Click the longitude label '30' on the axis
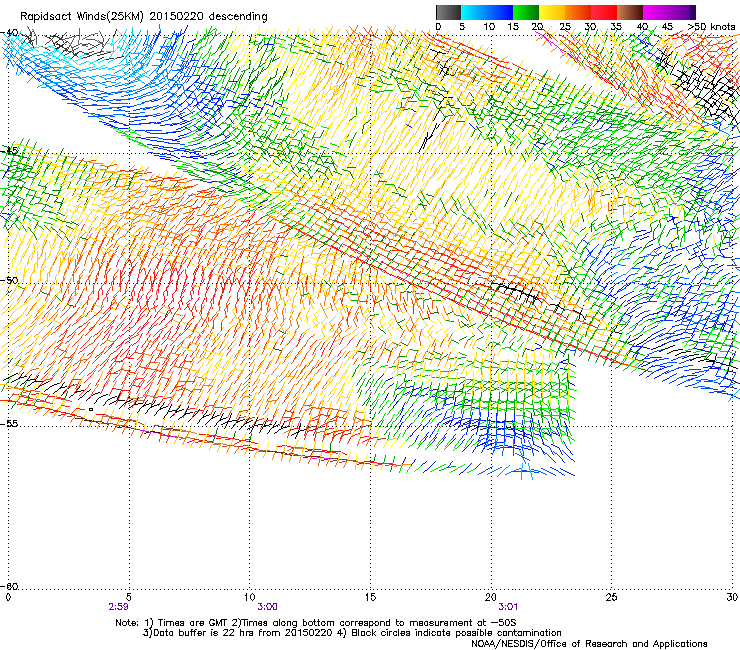 click(x=732, y=597)
